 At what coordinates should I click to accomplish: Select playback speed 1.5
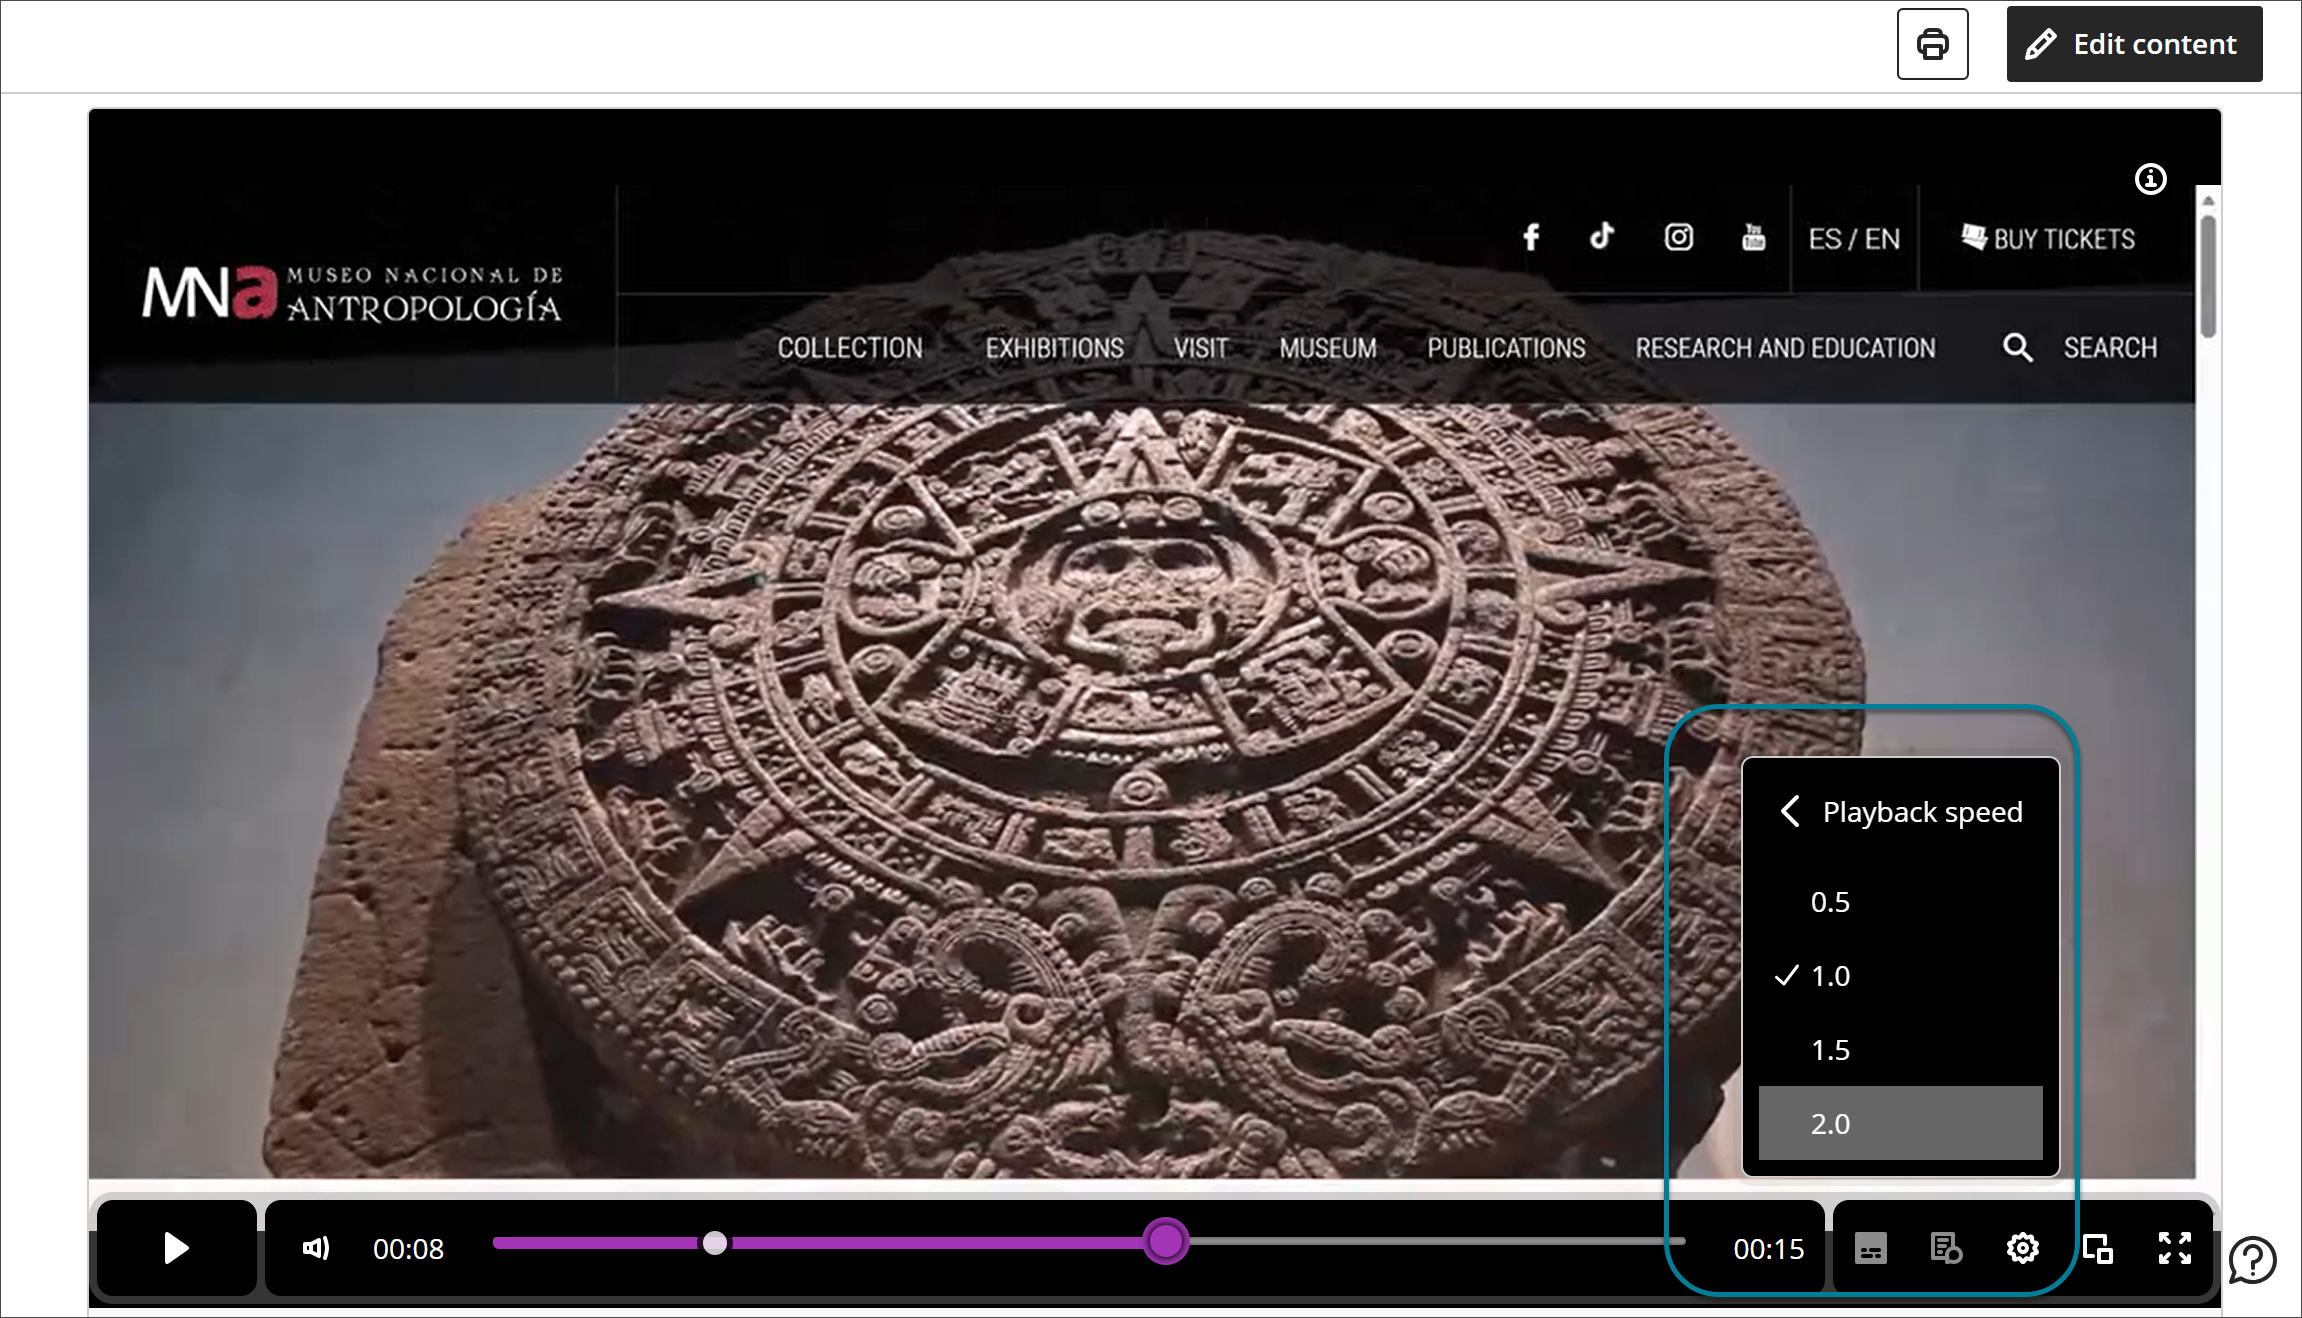pos(1829,1050)
